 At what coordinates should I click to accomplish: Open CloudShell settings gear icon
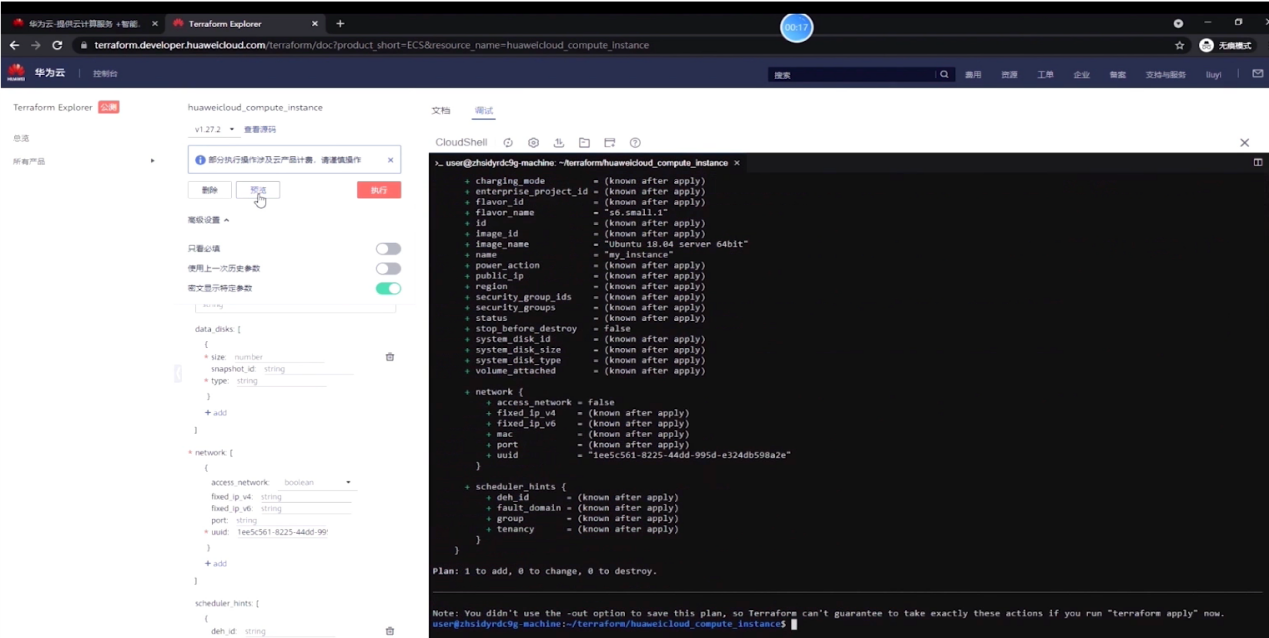pyautogui.click(x=533, y=143)
